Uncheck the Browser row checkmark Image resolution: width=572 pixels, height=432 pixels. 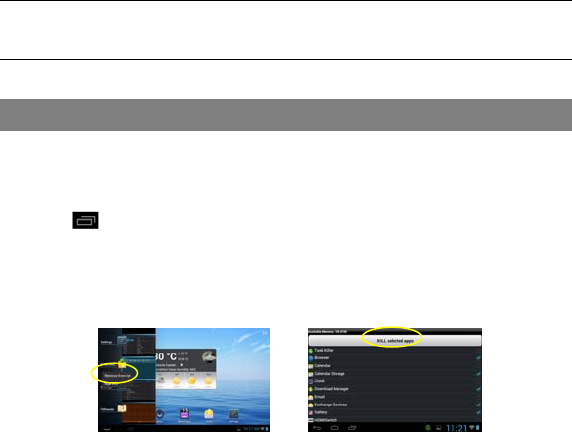pyautogui.click(x=478, y=358)
